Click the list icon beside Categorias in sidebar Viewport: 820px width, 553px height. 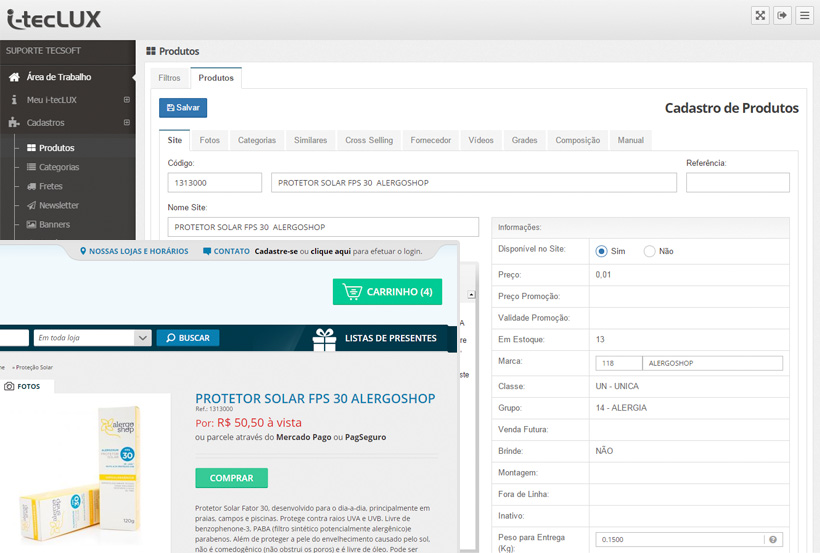31,167
